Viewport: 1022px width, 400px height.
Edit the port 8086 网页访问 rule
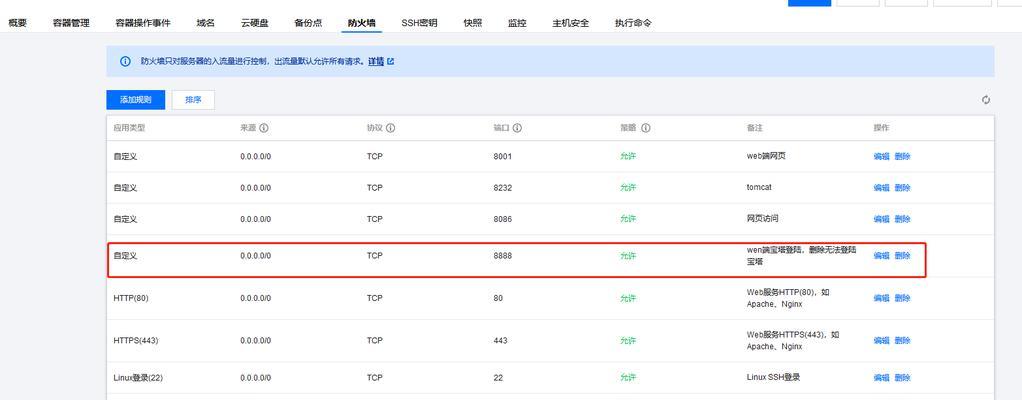coord(881,219)
